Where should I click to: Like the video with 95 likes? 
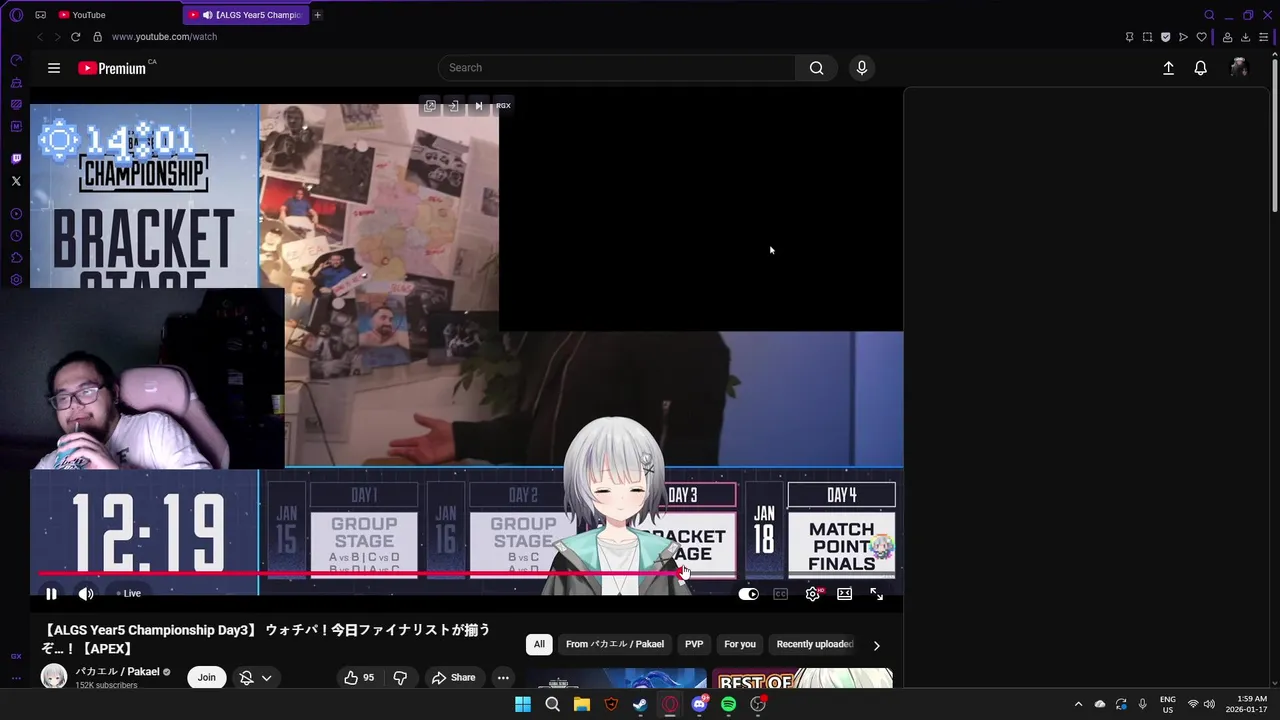click(x=359, y=678)
